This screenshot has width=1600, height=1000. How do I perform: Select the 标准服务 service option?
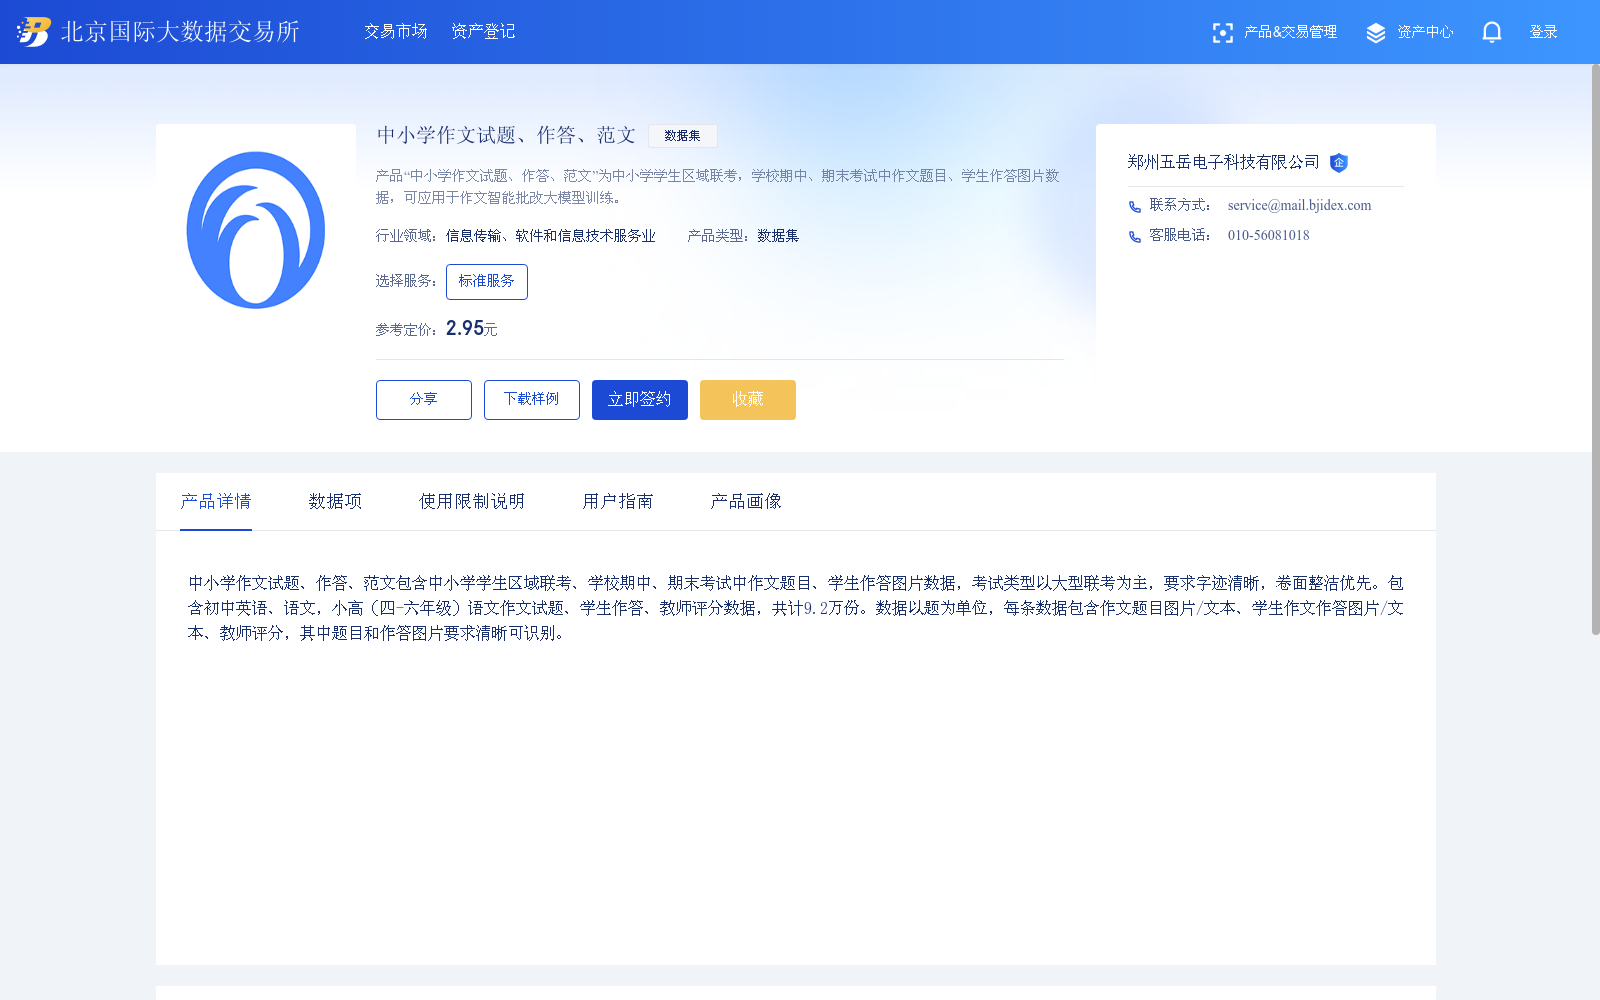(487, 282)
